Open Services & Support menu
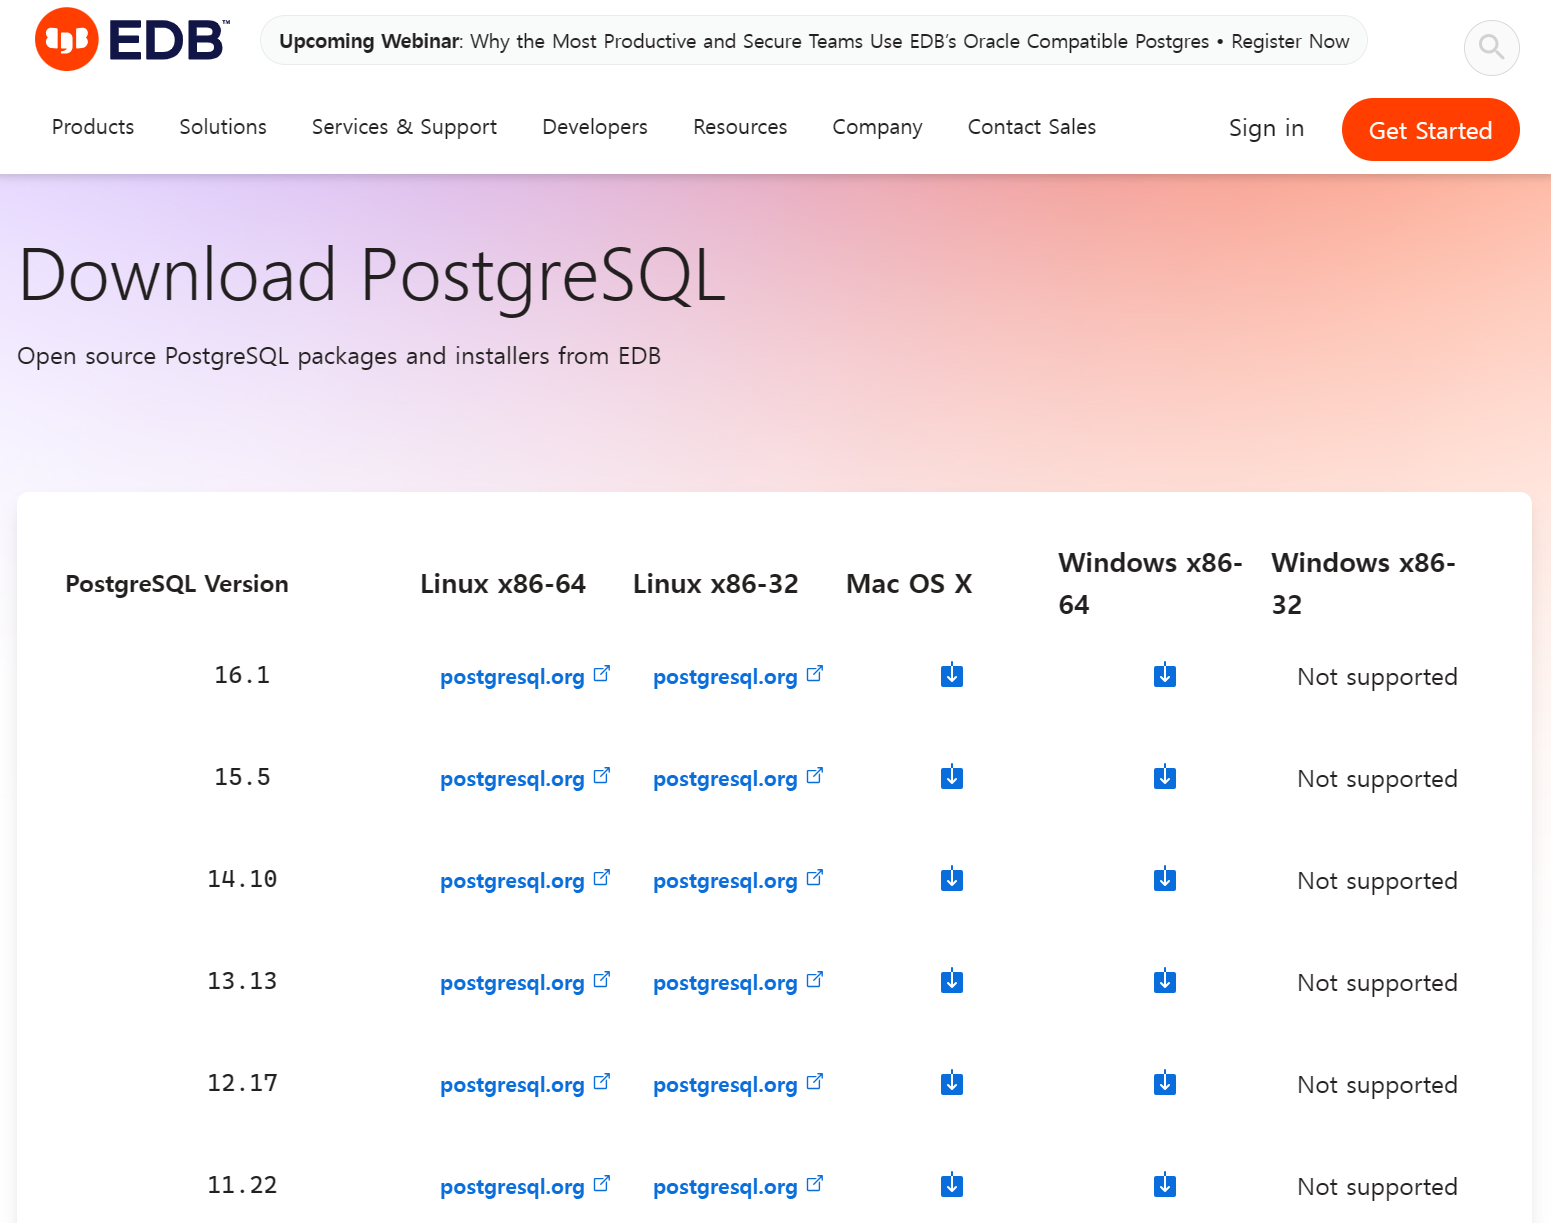Image resolution: width=1551 pixels, height=1223 pixels. 404,127
